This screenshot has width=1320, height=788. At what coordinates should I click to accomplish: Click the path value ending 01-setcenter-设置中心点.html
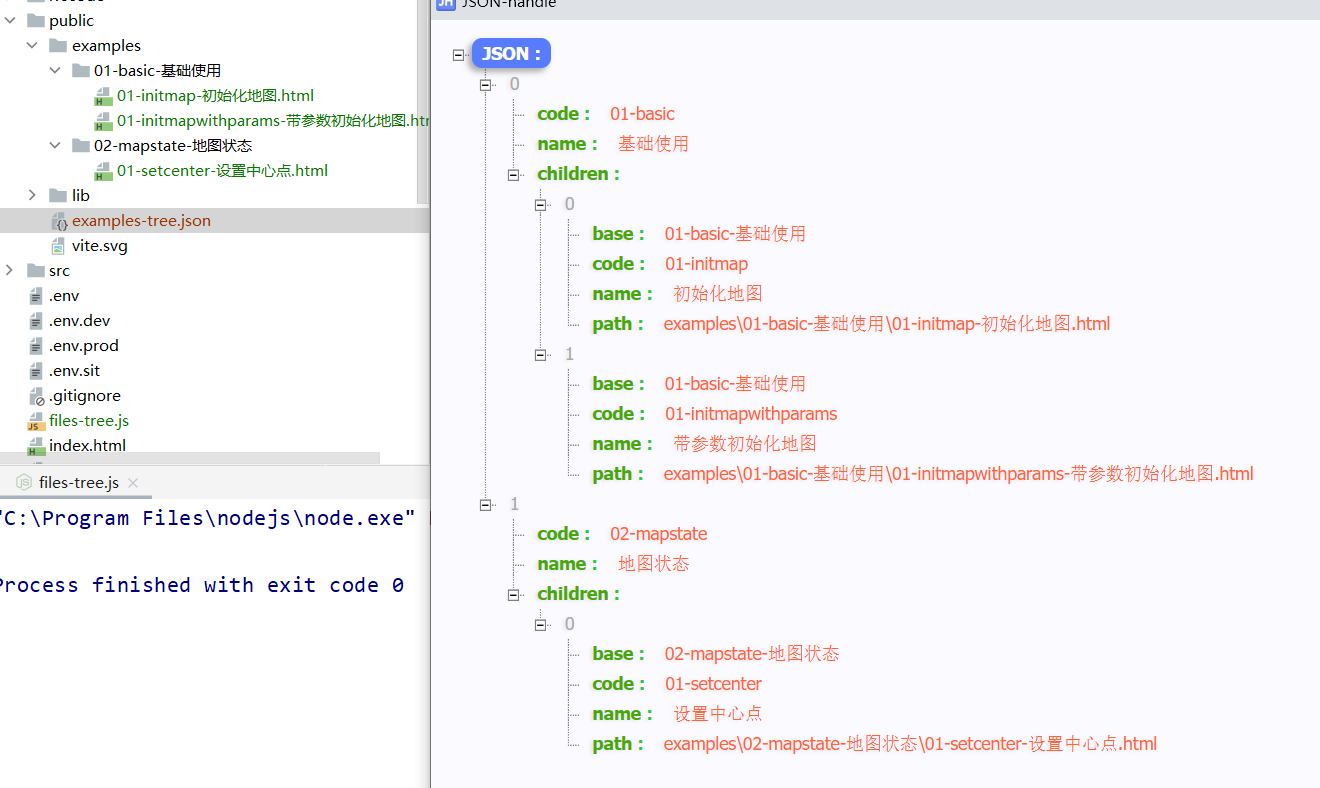pos(910,744)
